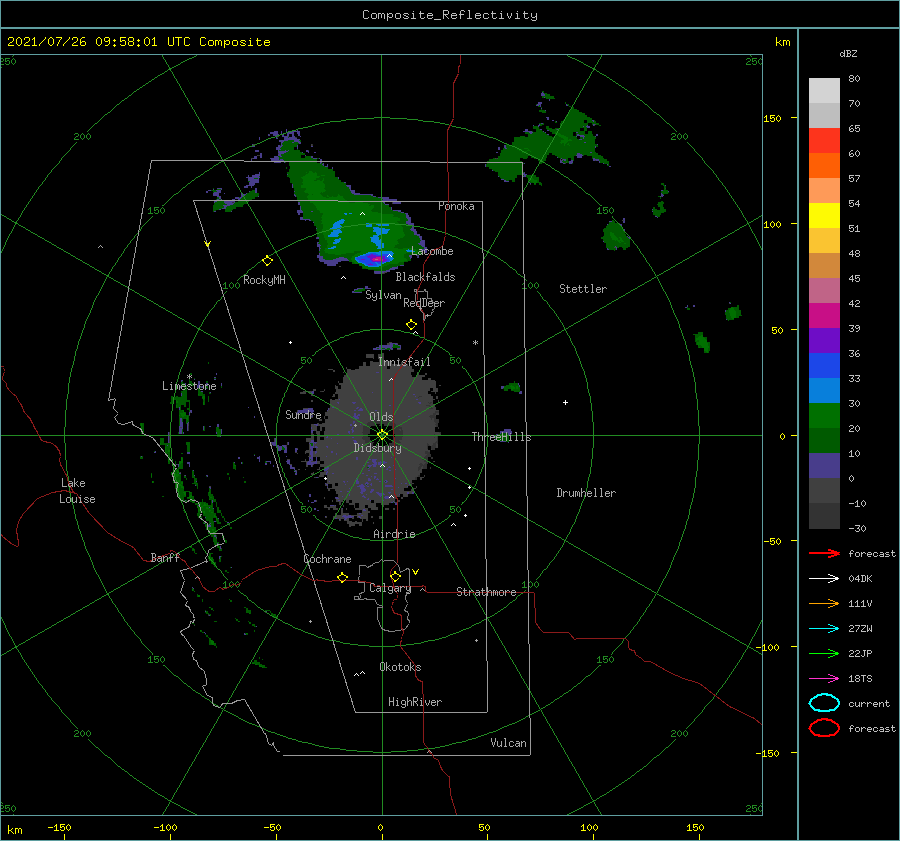The height and width of the screenshot is (841, 900).
Task: Click the Innisfail label
Action: (x=404, y=362)
